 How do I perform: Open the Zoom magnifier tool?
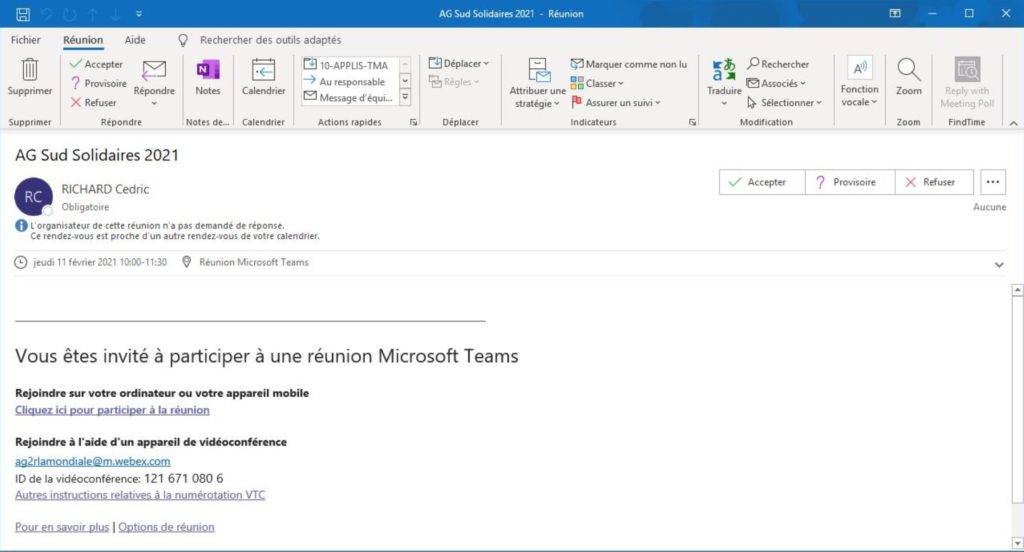[x=908, y=70]
